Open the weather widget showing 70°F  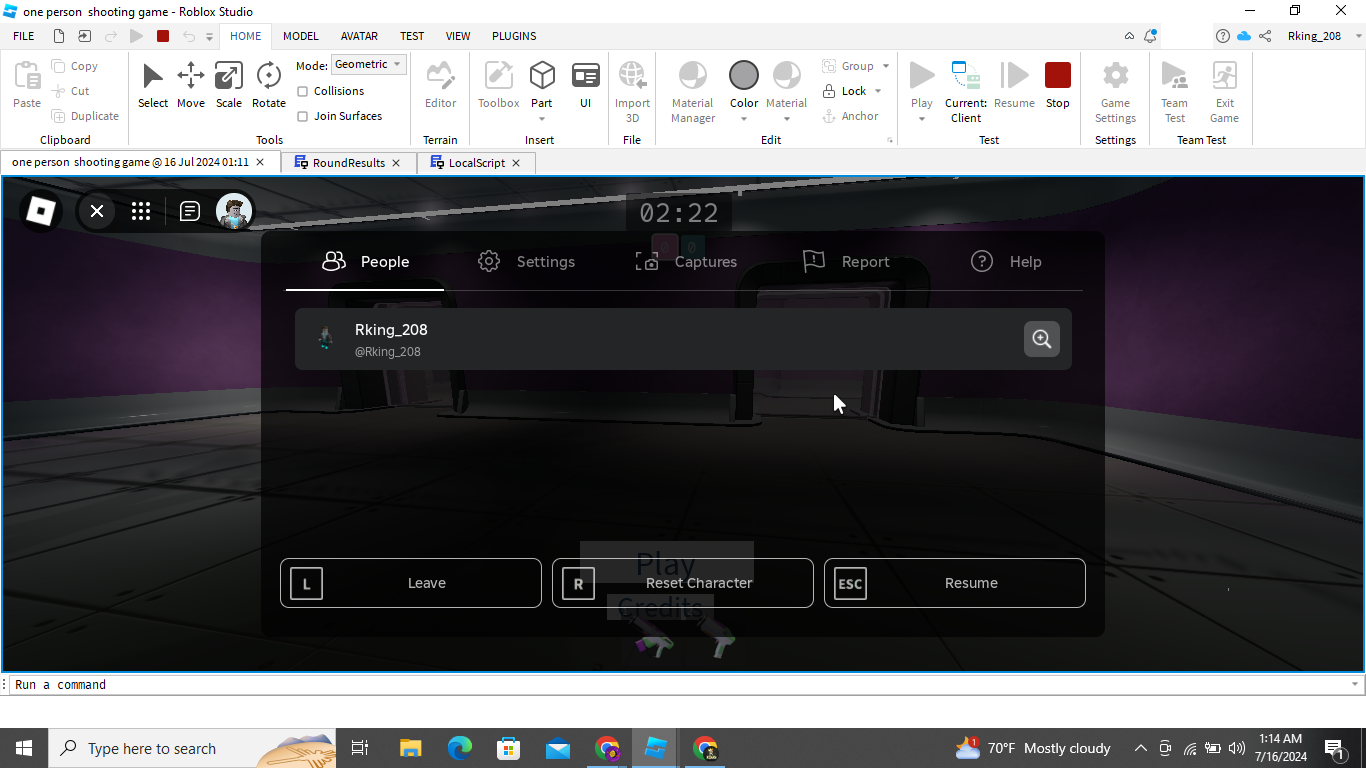point(1033,748)
